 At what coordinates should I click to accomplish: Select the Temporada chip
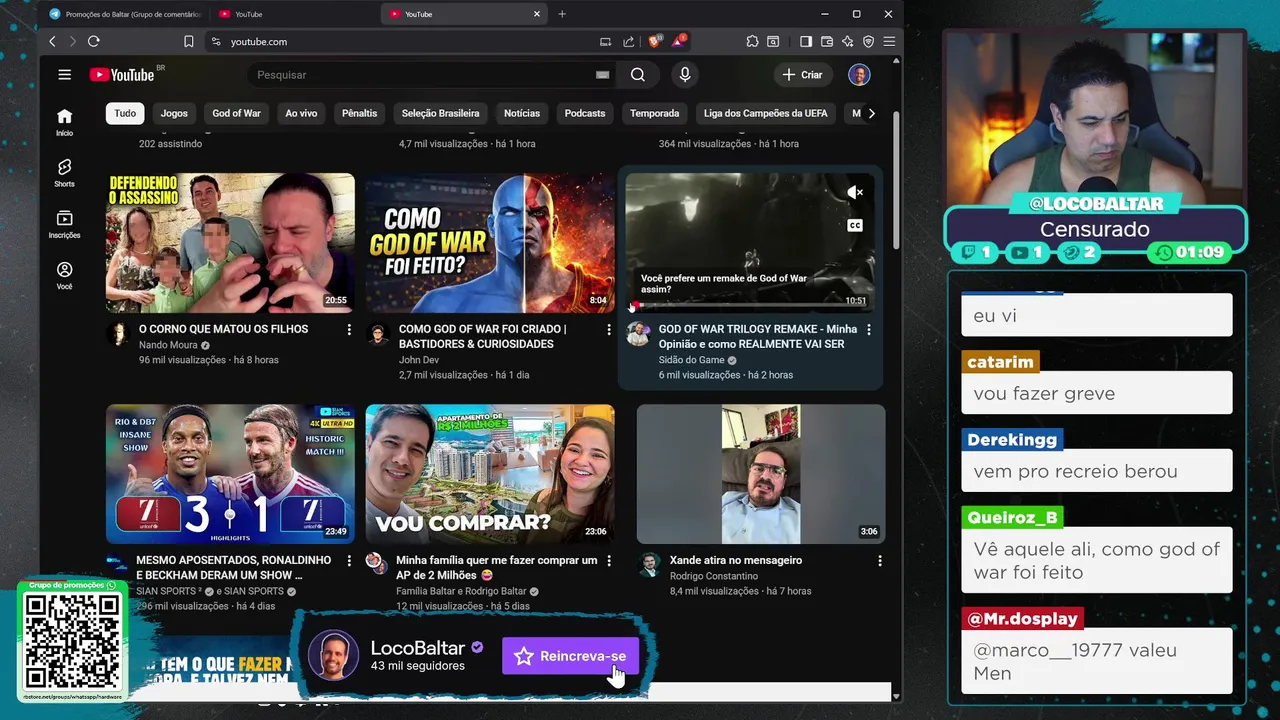click(x=654, y=113)
